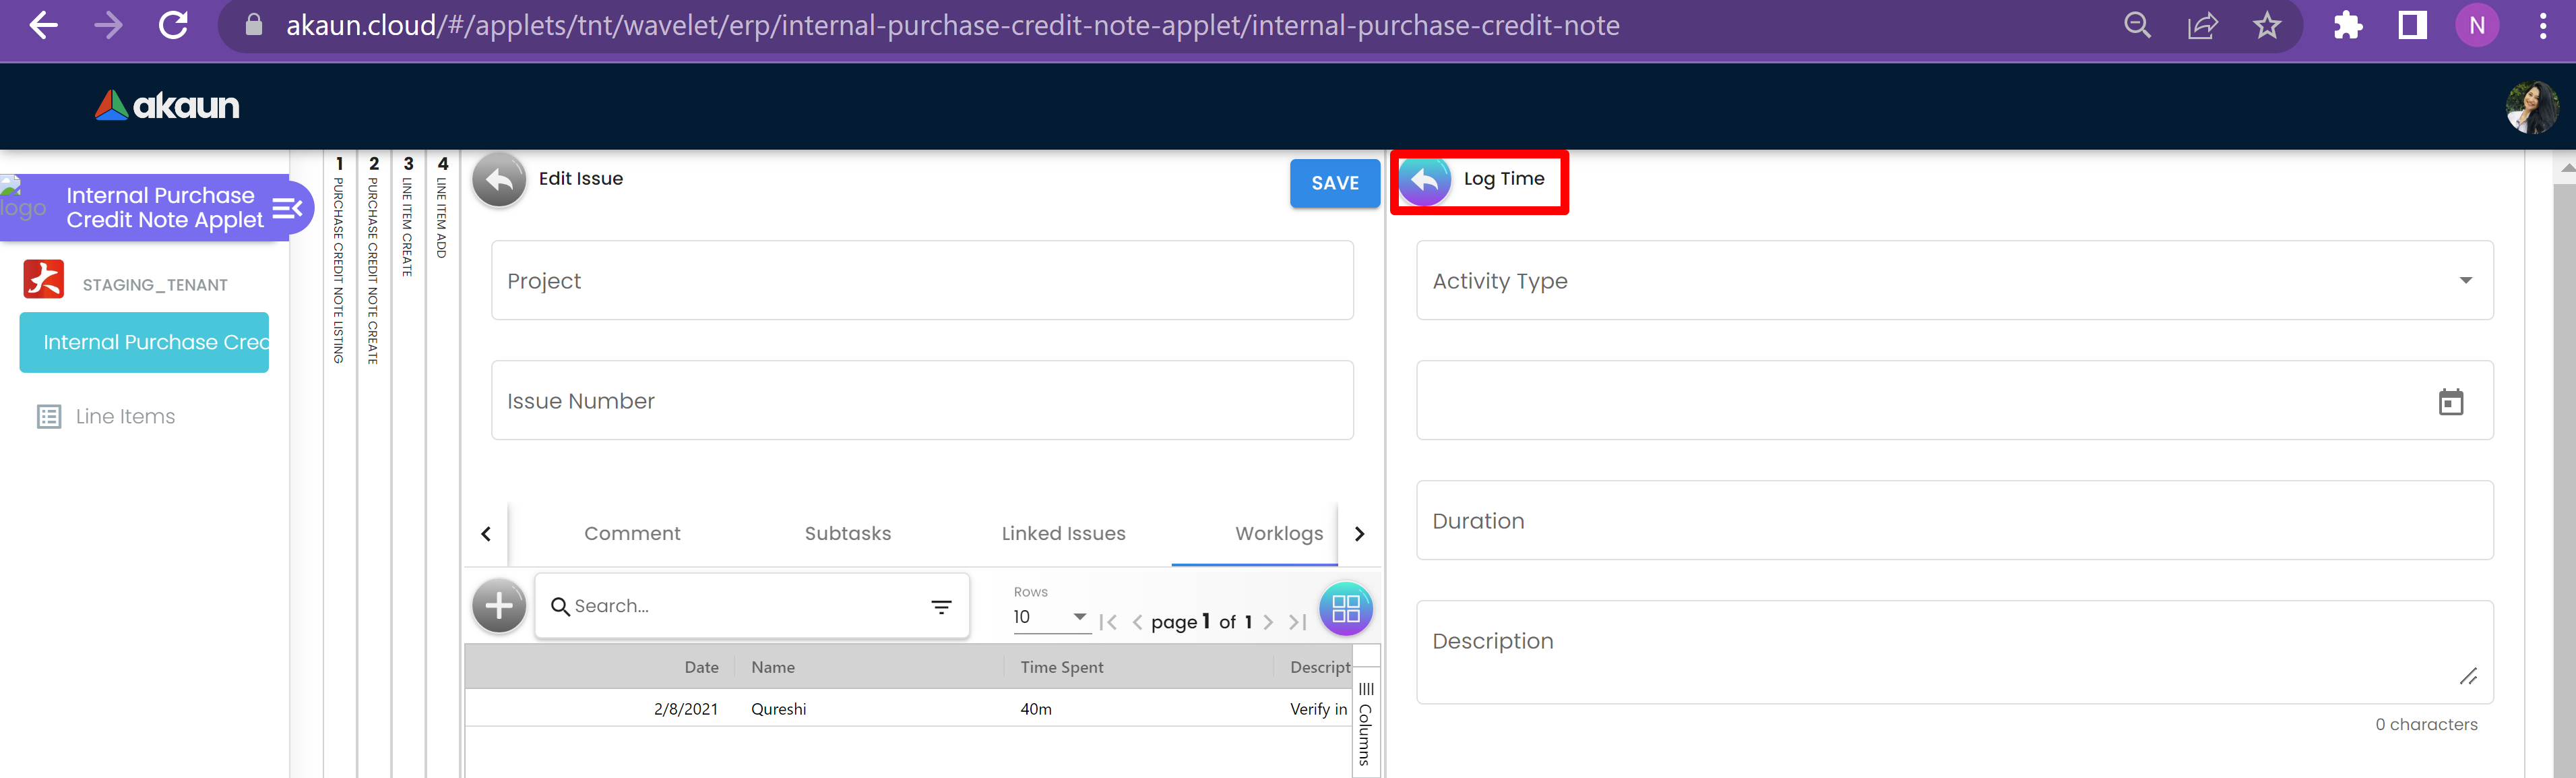
Task: Click the add worklog plus button
Action: pos(499,606)
